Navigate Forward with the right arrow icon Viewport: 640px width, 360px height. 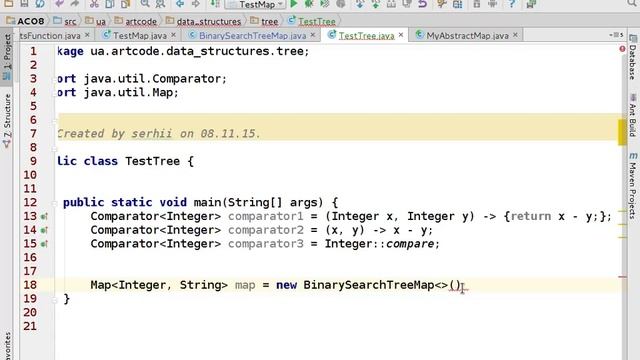[196, 4]
